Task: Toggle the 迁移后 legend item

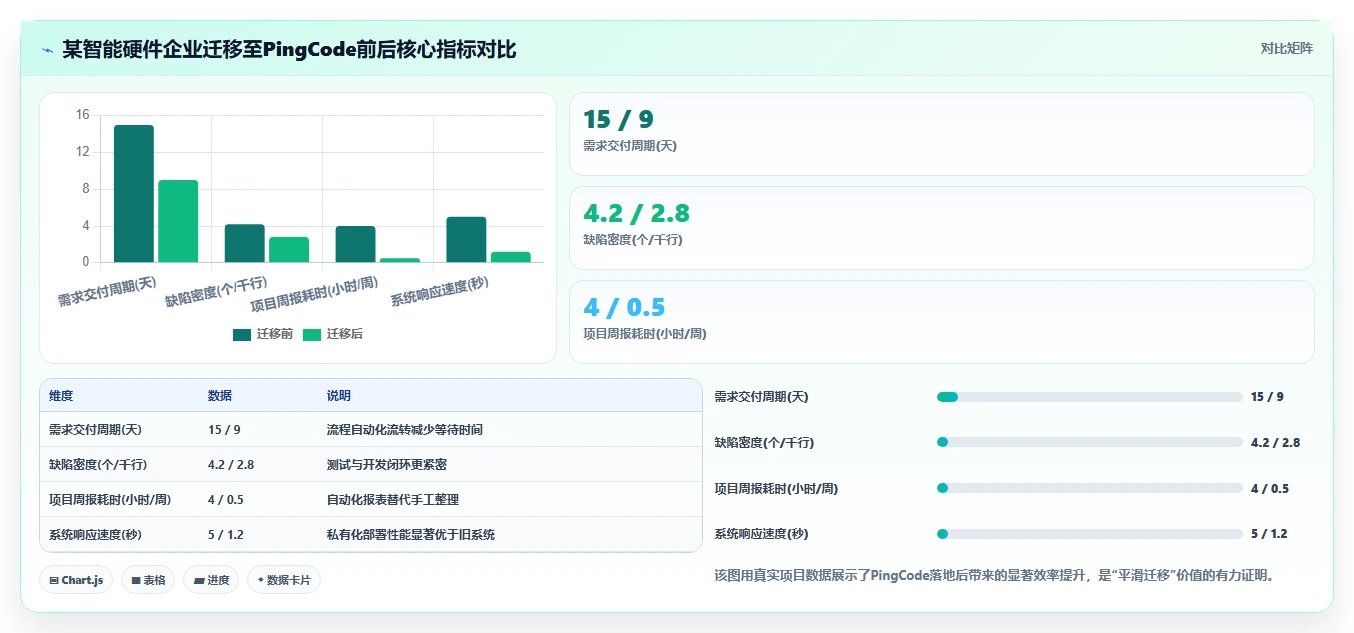Action: (333, 334)
